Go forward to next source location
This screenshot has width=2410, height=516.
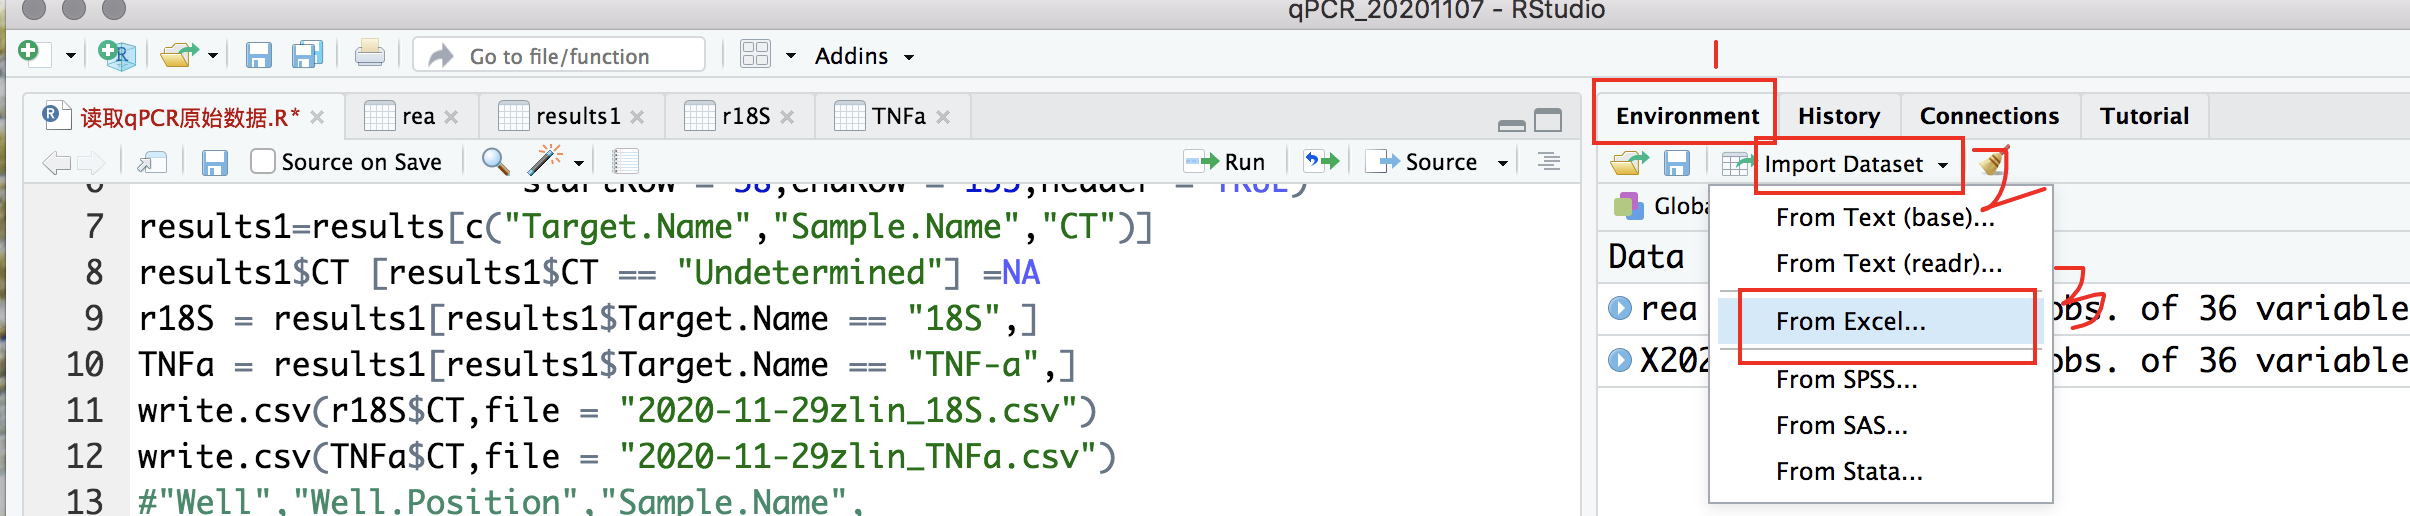pos(91,162)
